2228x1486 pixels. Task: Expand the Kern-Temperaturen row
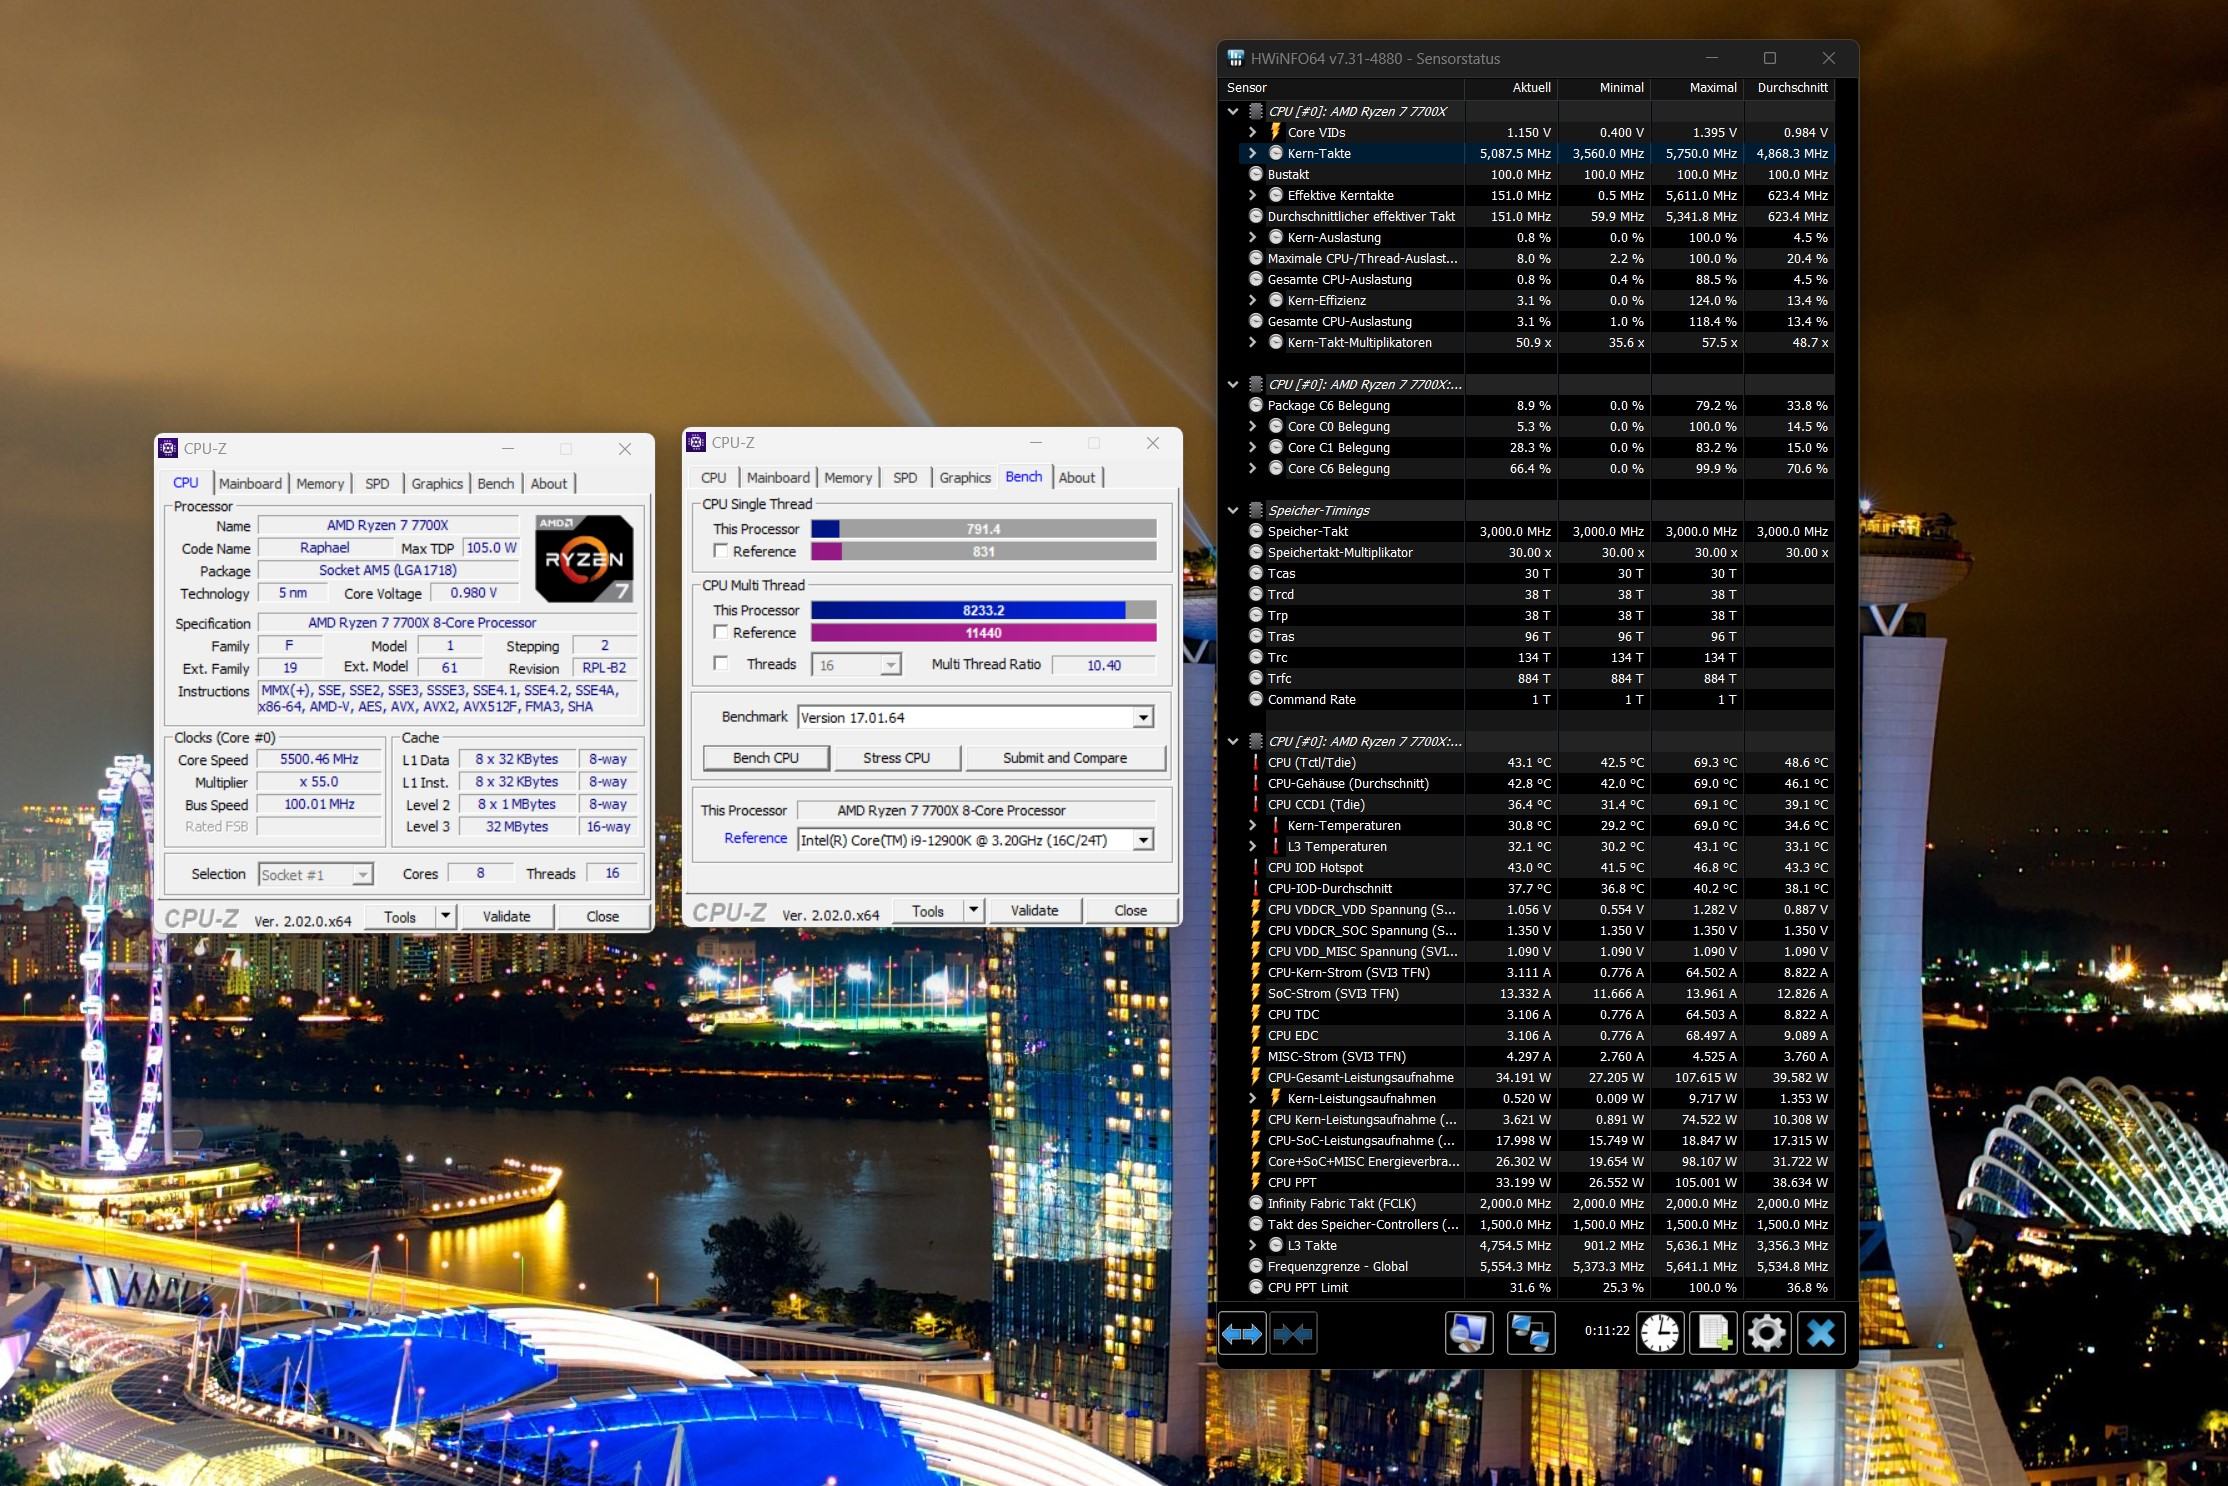point(1252,825)
